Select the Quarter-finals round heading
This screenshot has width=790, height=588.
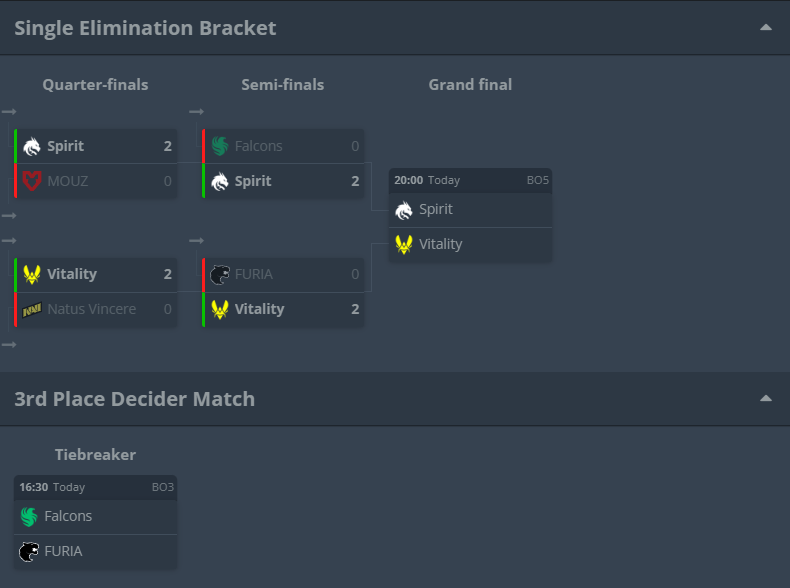pyautogui.click(x=95, y=85)
